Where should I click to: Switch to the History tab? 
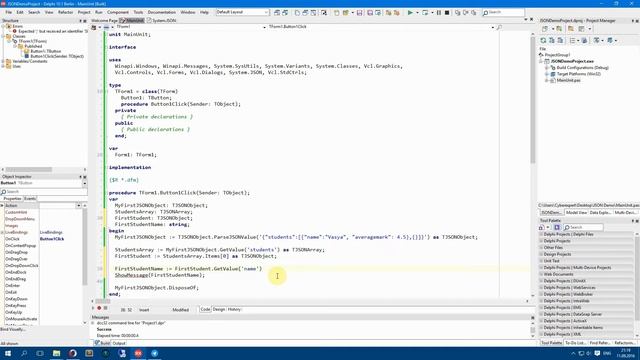(x=234, y=309)
